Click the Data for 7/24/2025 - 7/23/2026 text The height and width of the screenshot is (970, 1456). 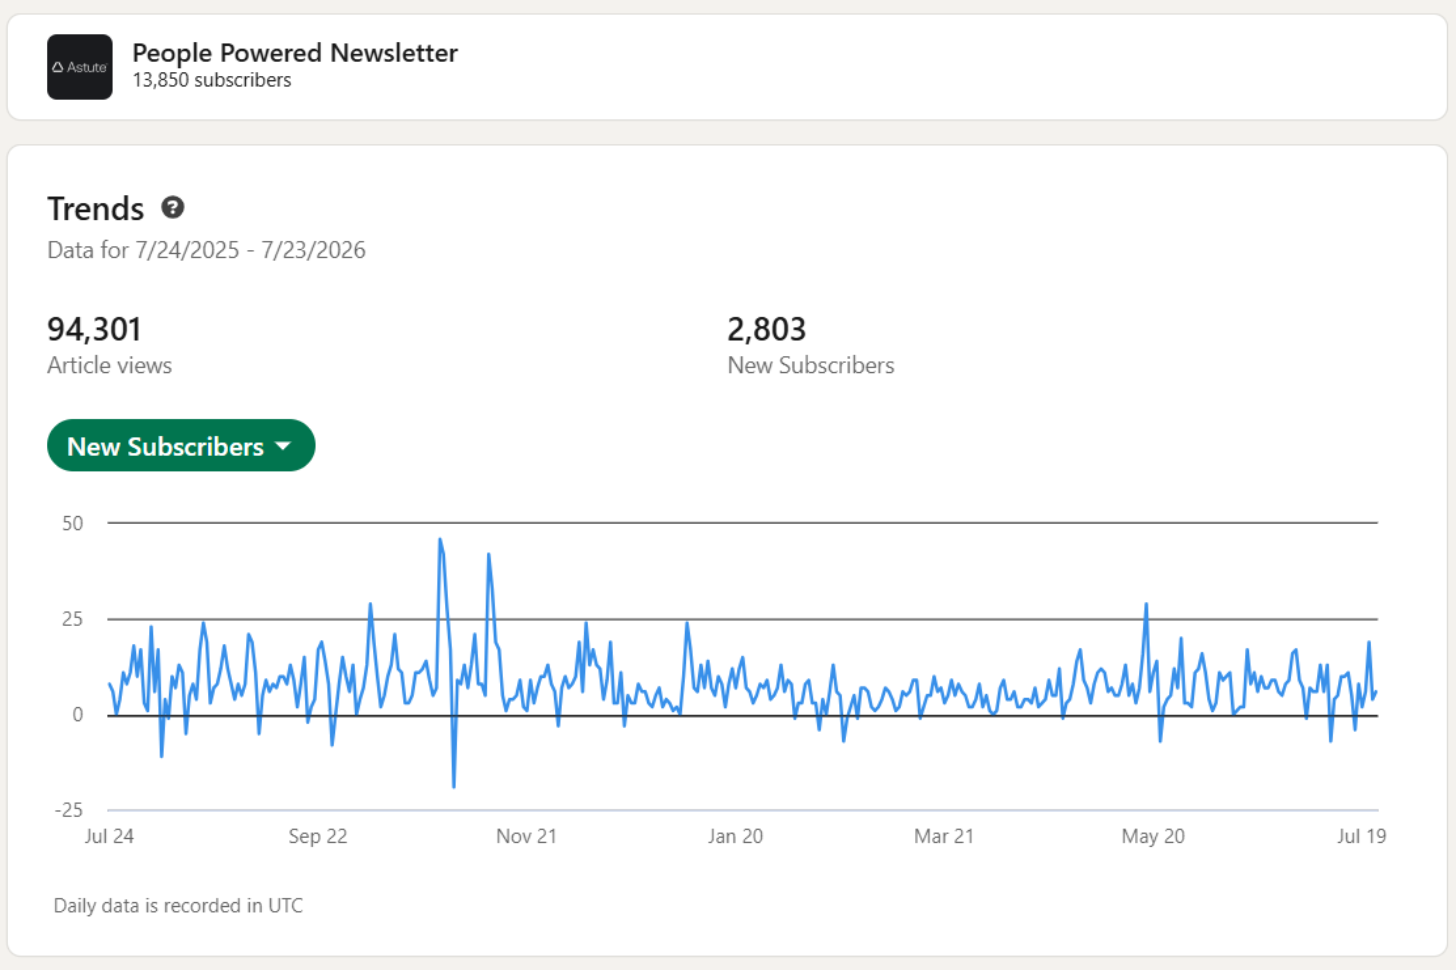(x=206, y=250)
